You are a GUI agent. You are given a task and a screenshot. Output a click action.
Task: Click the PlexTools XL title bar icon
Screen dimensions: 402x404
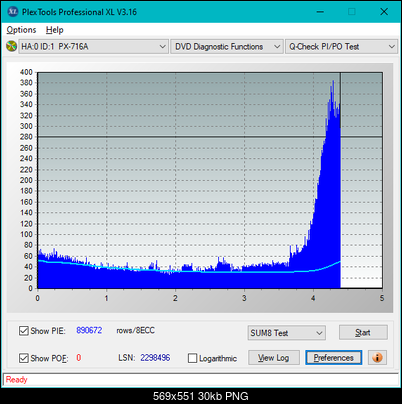[13, 12]
